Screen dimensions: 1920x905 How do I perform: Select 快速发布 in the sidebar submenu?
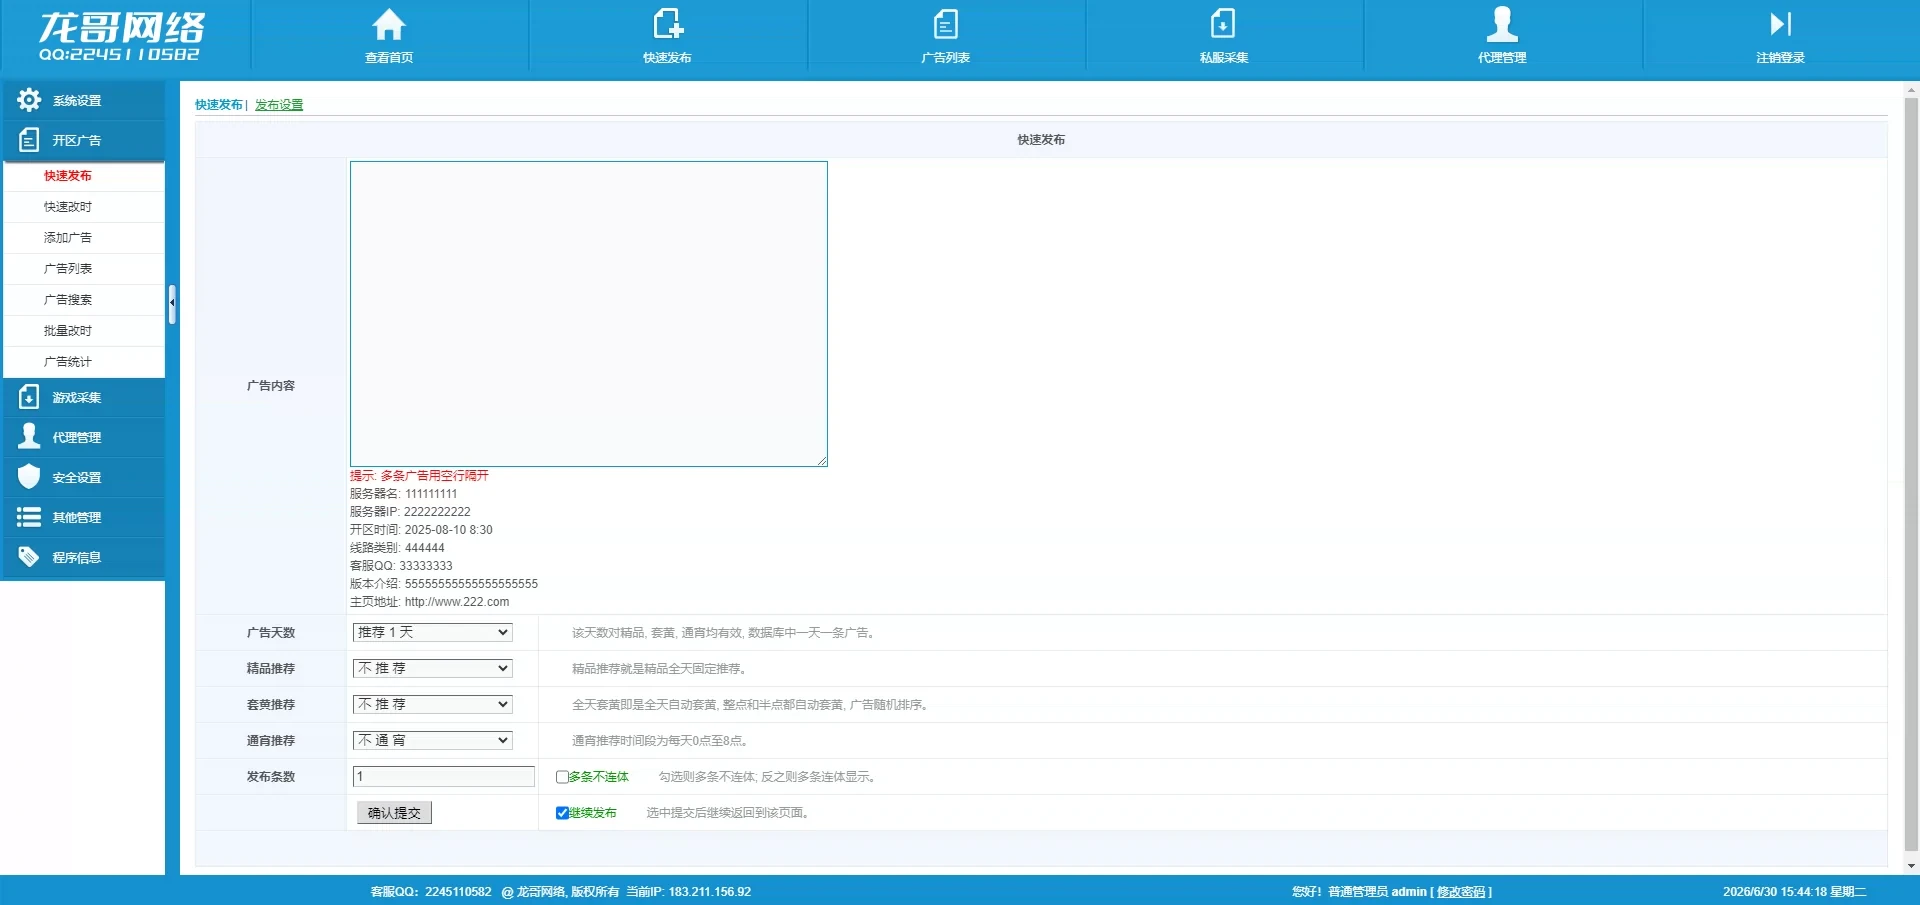[68, 176]
